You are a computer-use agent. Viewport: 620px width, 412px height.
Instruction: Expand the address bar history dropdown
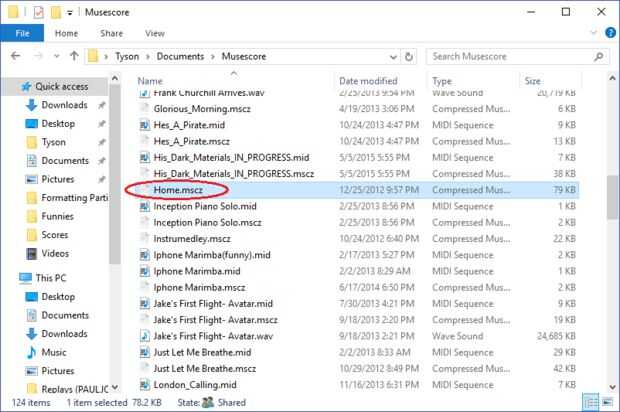[393, 57]
